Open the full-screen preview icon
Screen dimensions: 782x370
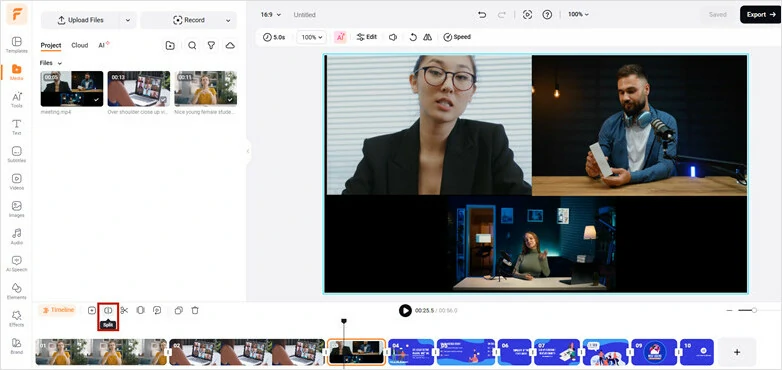click(x=527, y=14)
